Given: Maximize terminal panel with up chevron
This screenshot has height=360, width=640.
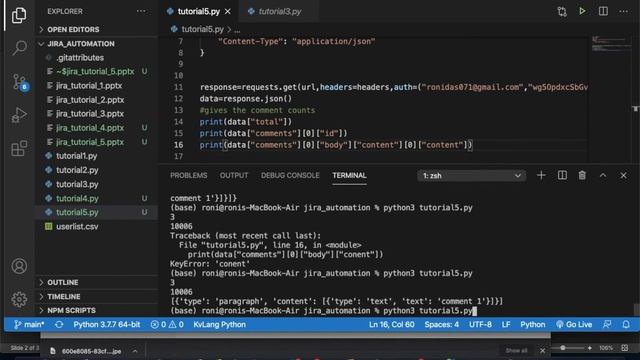Looking at the screenshot, I should [x=603, y=176].
